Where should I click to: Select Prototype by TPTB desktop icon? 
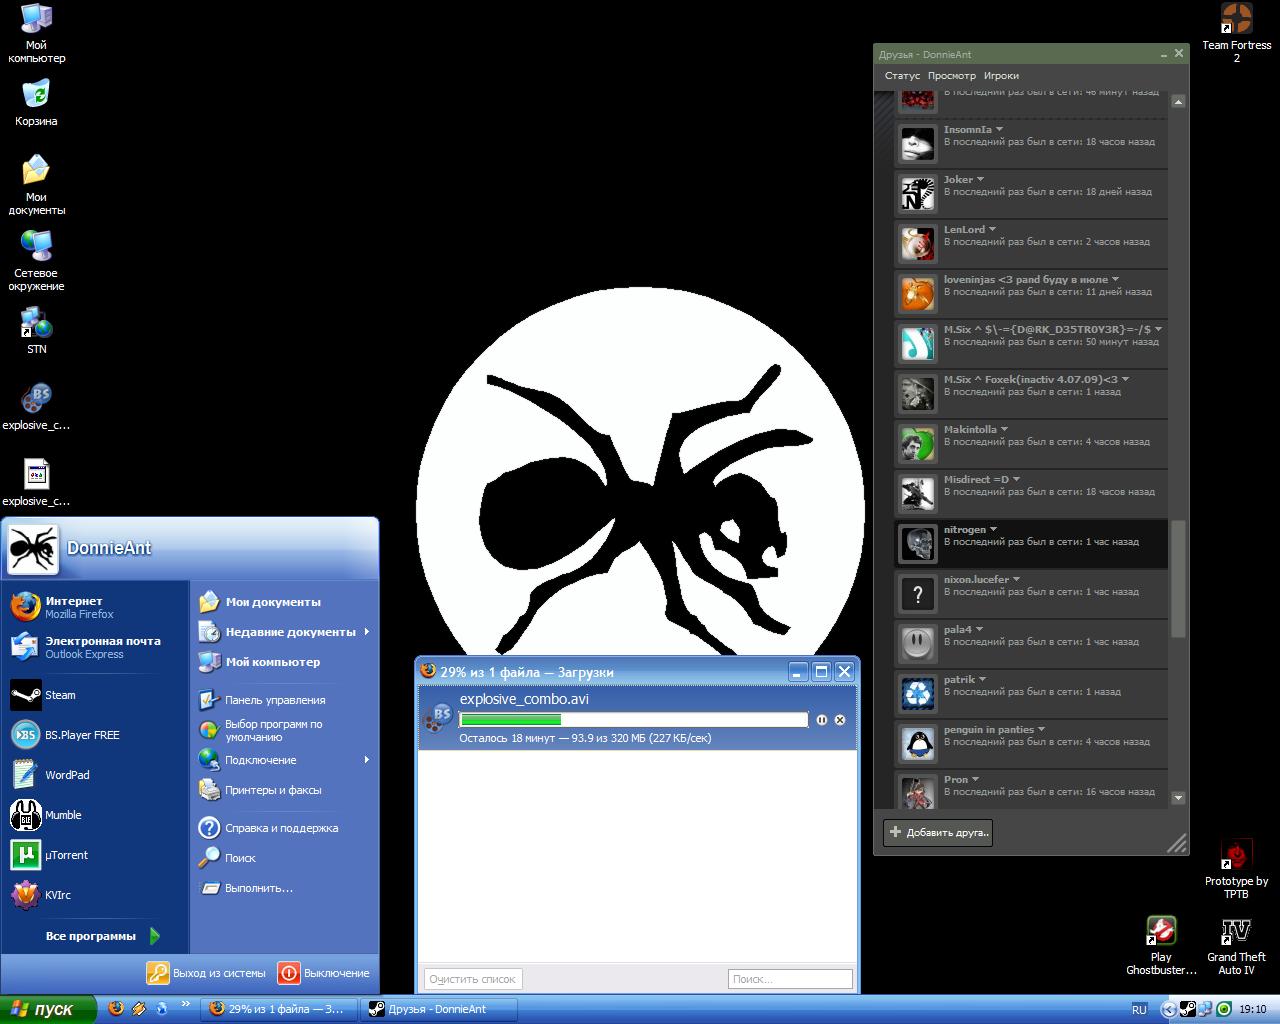tap(1236, 869)
